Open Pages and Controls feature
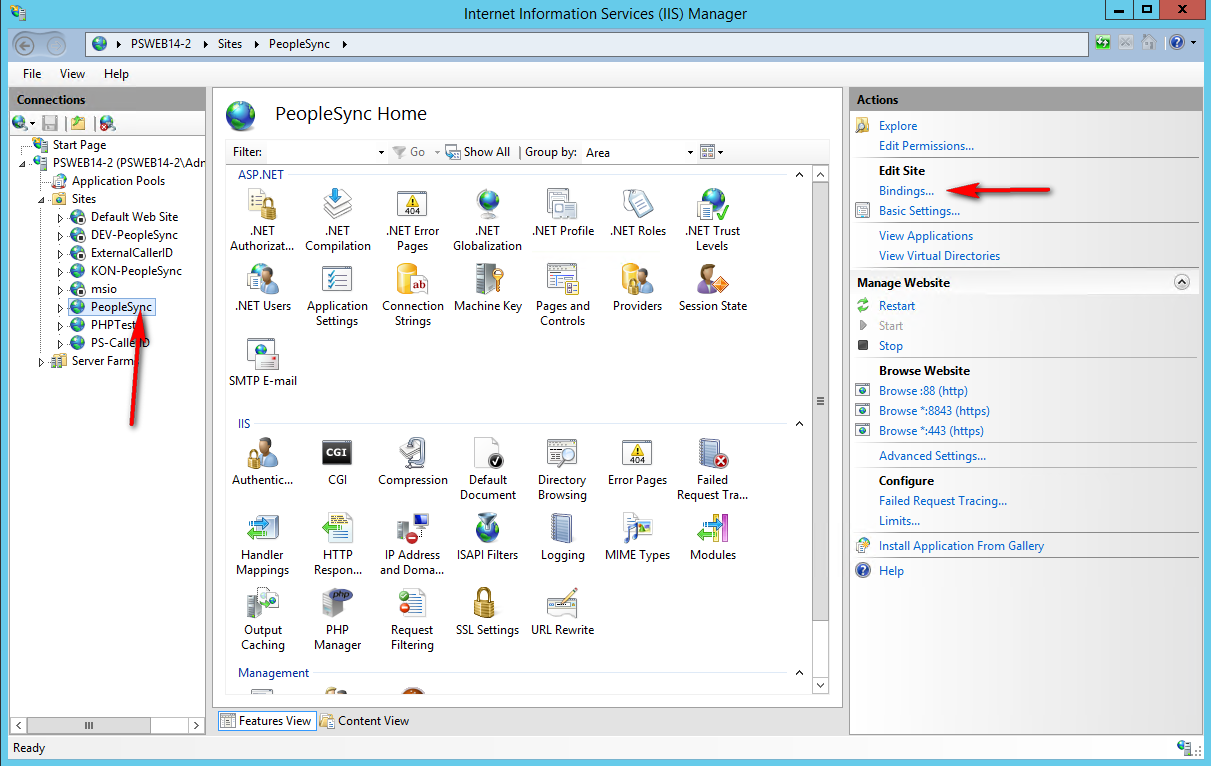Image resolution: width=1211 pixels, height=766 pixels. (x=563, y=295)
